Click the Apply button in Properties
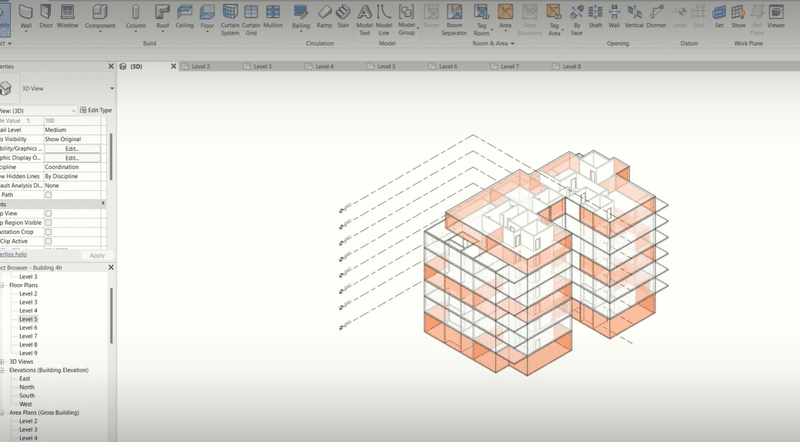Viewport: 800px width, 442px height. click(97, 255)
